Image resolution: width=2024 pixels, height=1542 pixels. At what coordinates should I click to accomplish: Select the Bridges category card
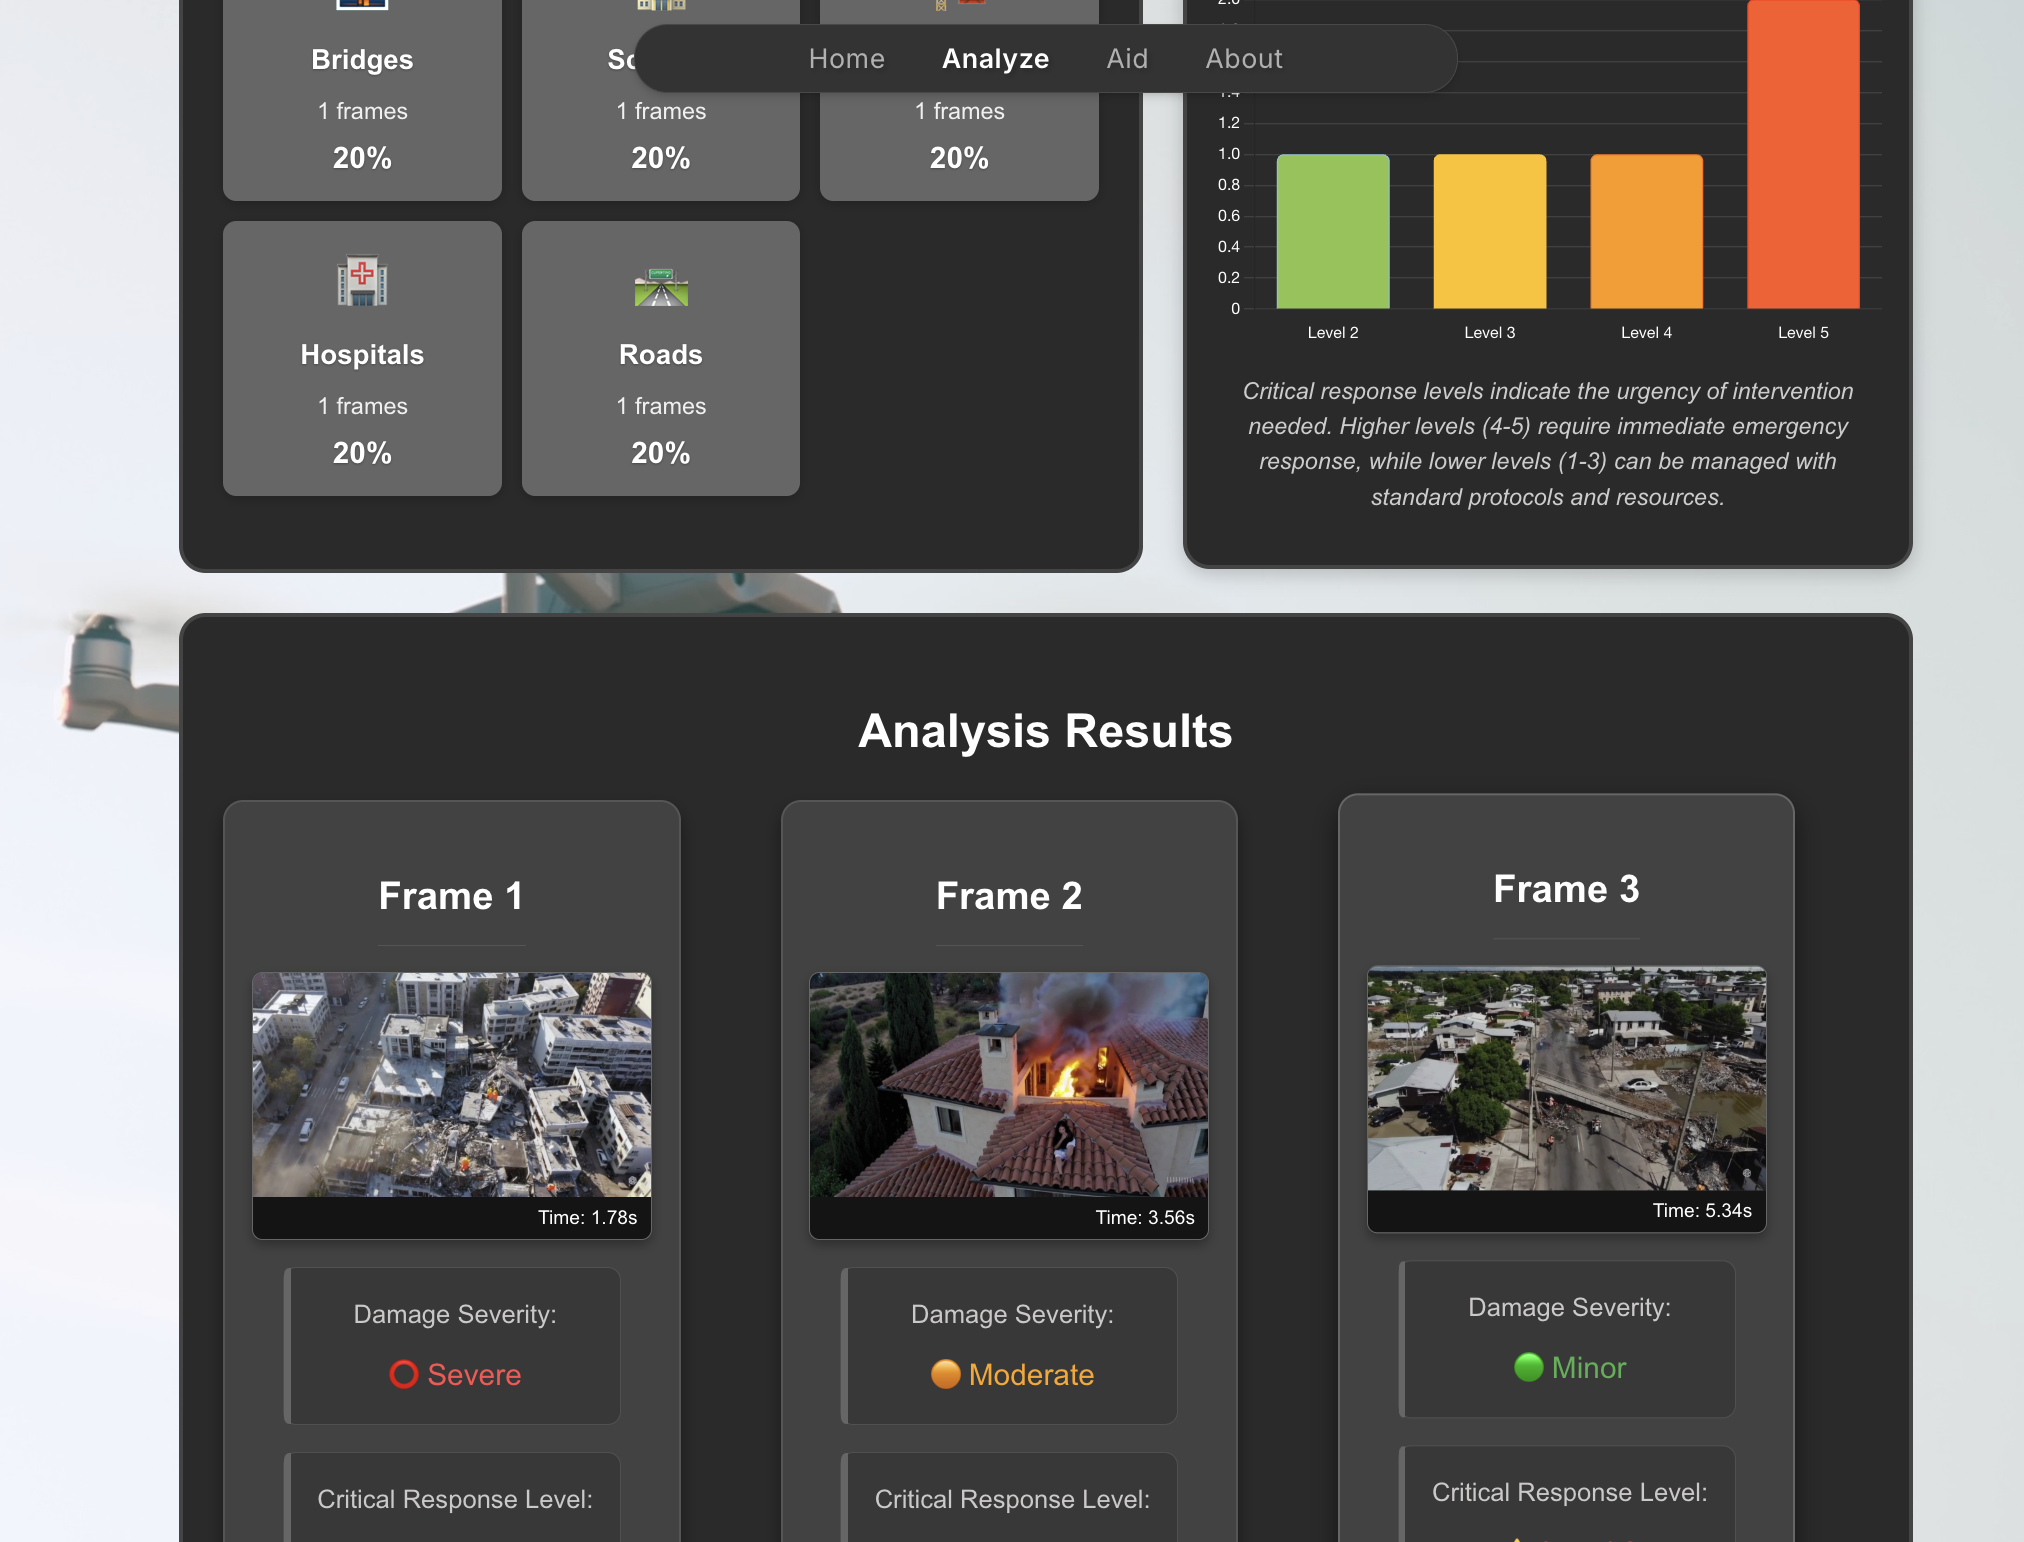[362, 110]
